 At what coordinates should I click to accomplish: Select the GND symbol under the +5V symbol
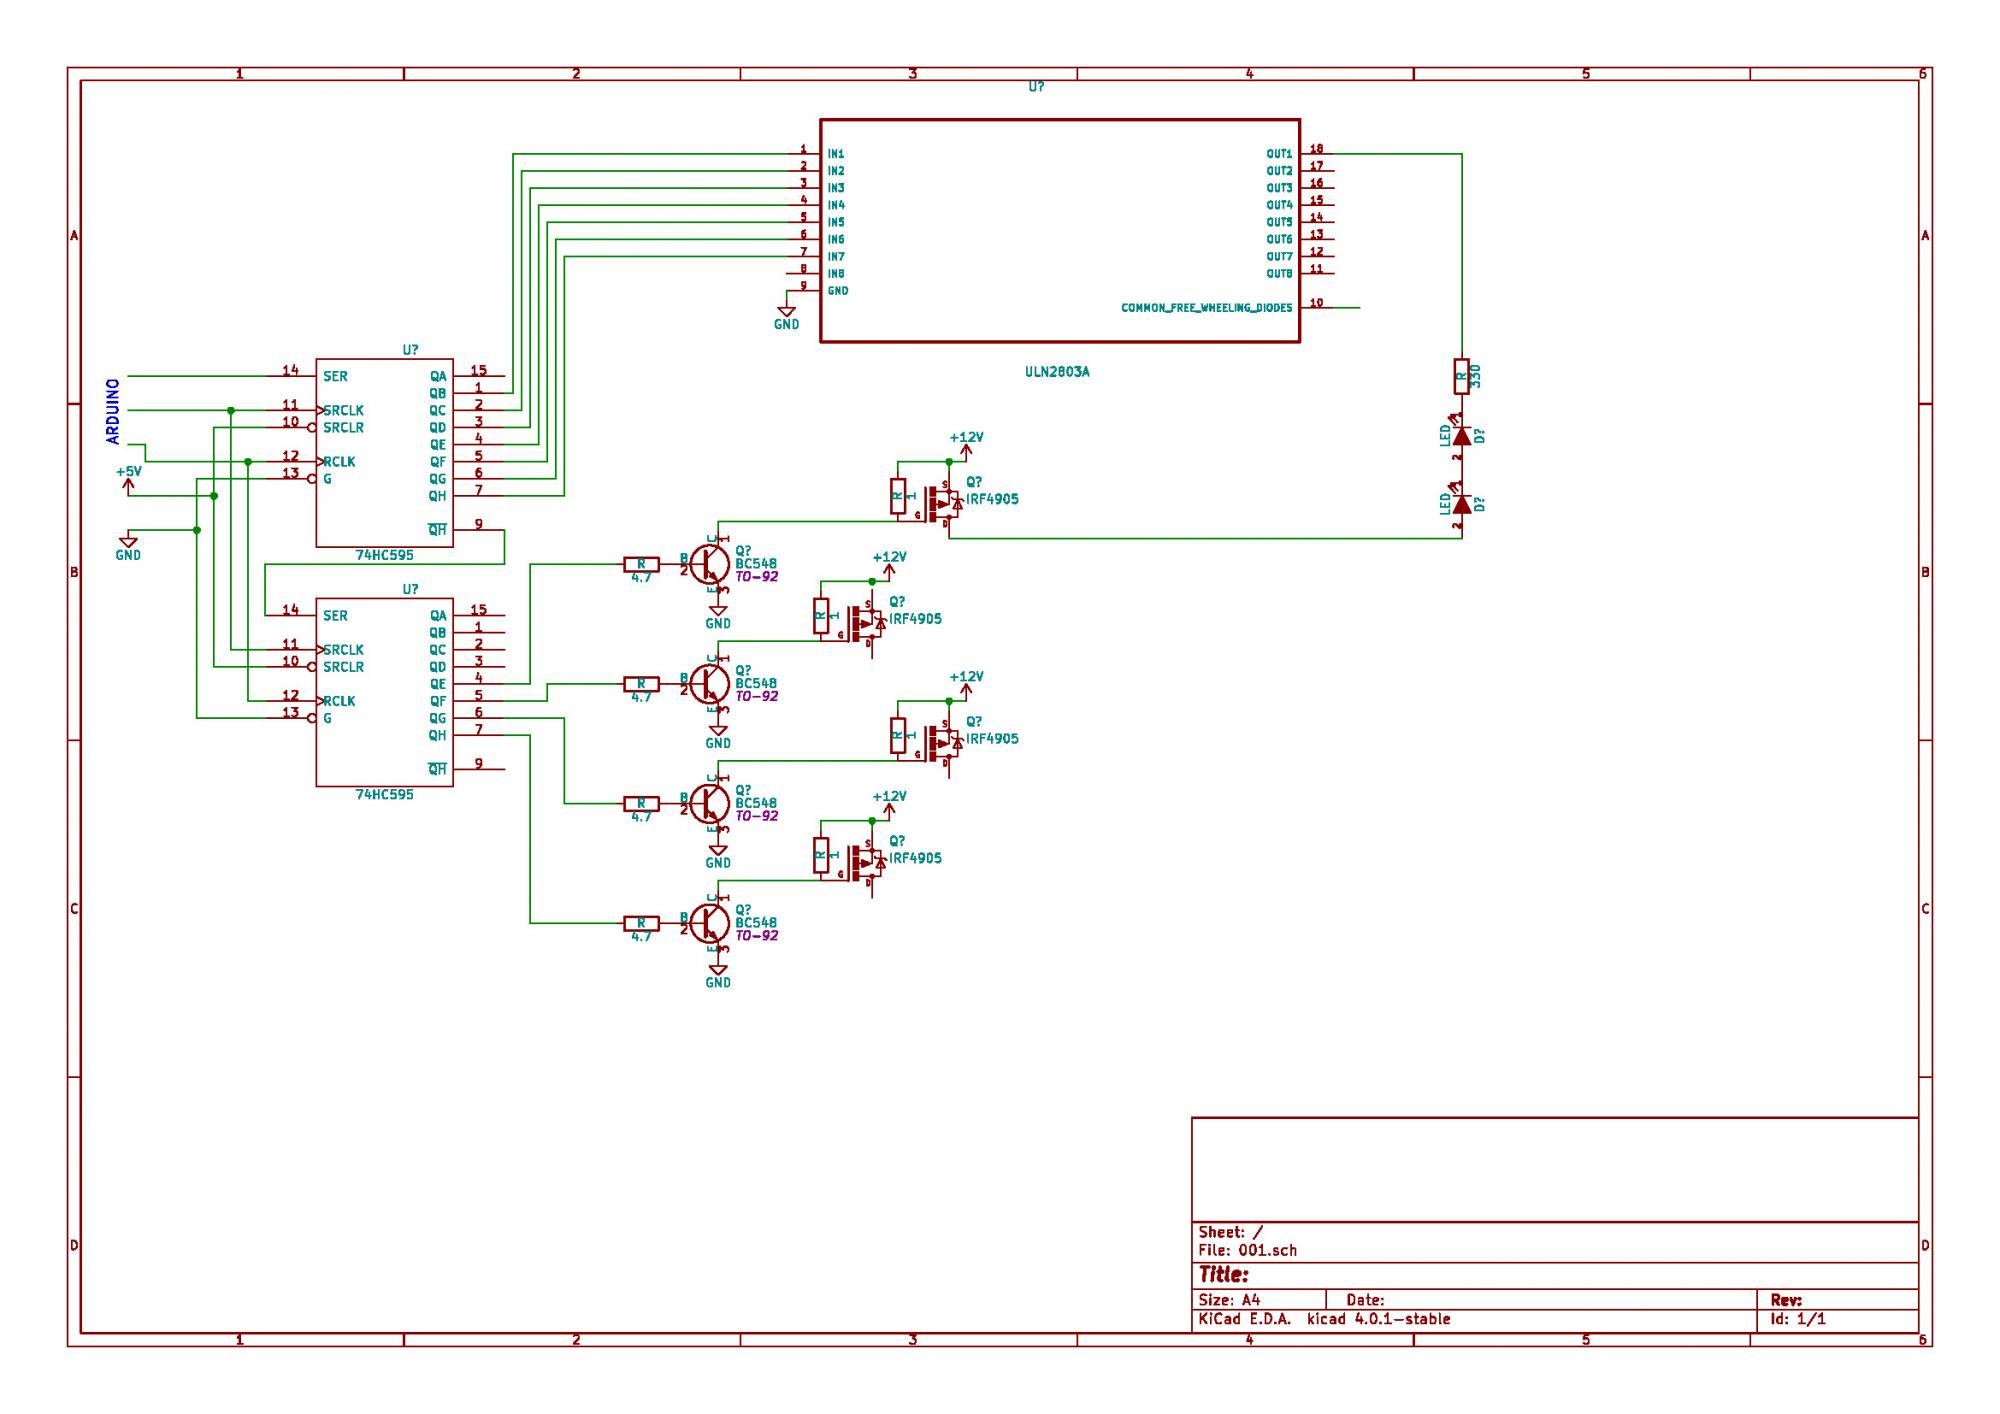pyautogui.click(x=128, y=545)
